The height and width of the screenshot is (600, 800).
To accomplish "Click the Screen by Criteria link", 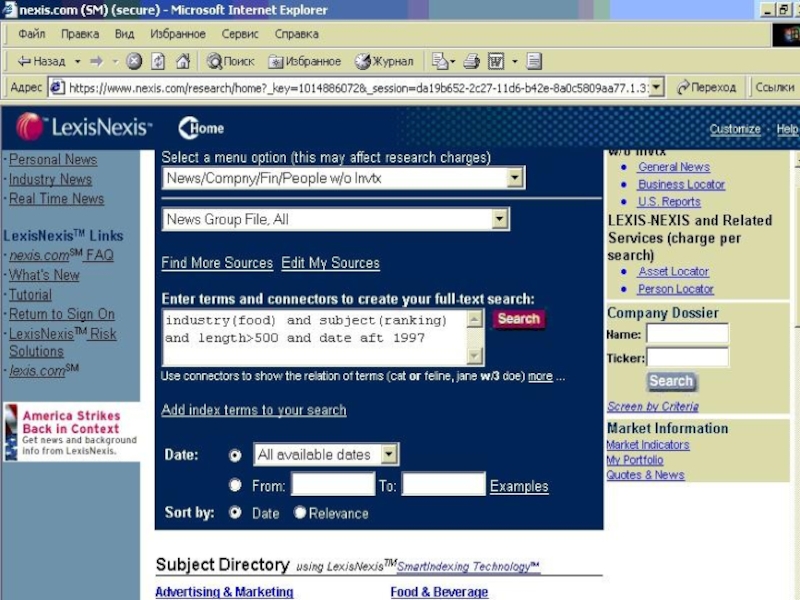I will tap(653, 407).
